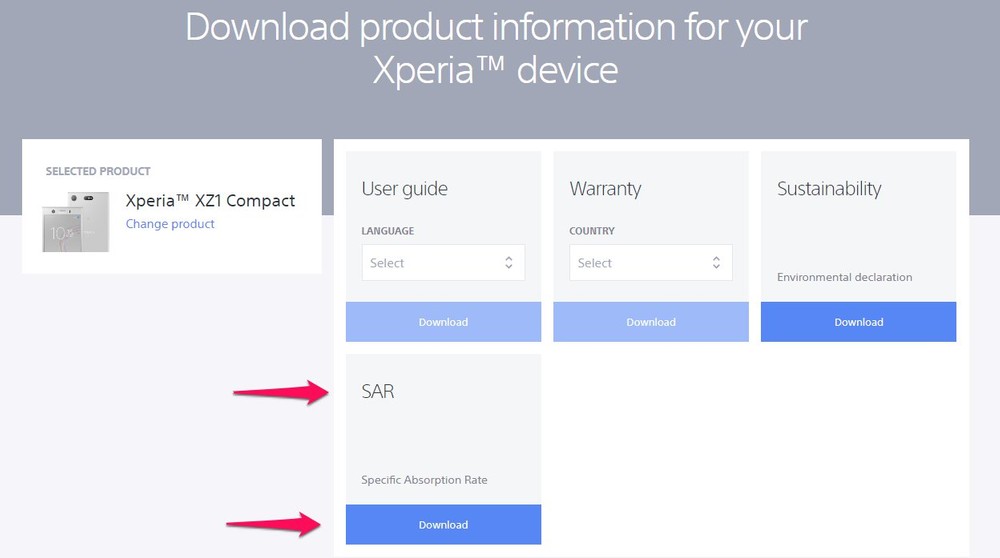The image size is (1000, 558).
Task: Click the SELECTED PRODUCT label
Action: 98,171
